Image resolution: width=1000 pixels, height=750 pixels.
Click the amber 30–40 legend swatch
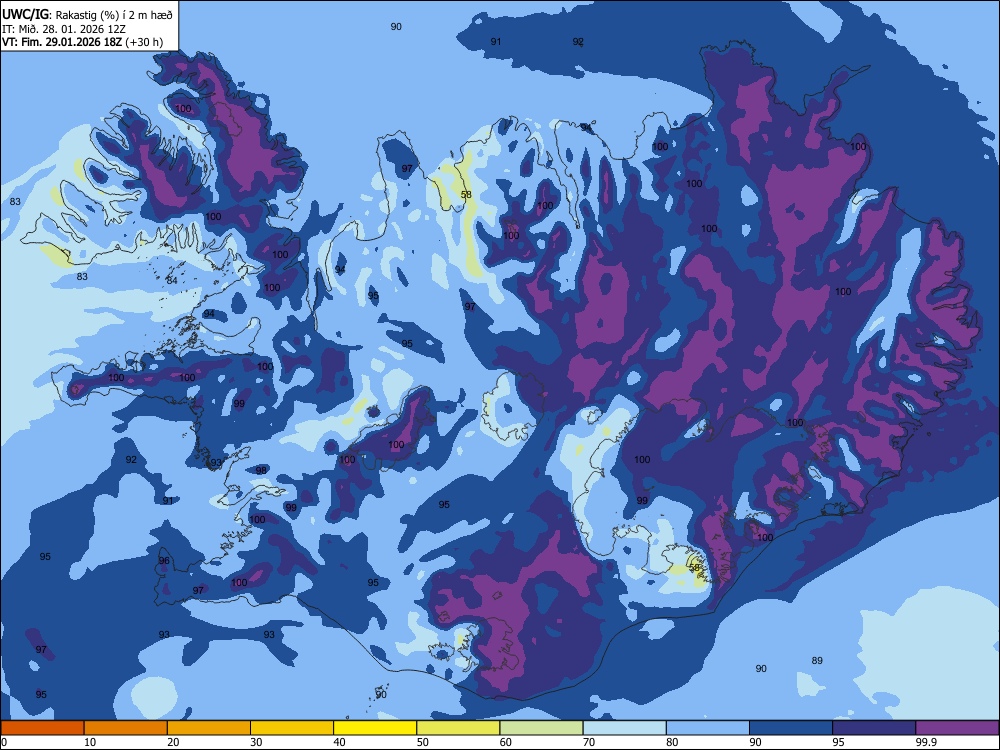(292, 728)
